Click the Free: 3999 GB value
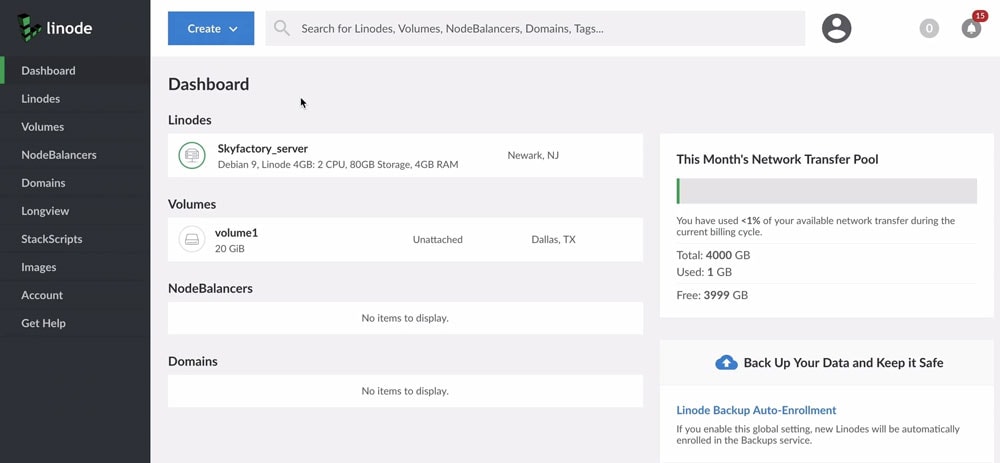 coord(712,295)
